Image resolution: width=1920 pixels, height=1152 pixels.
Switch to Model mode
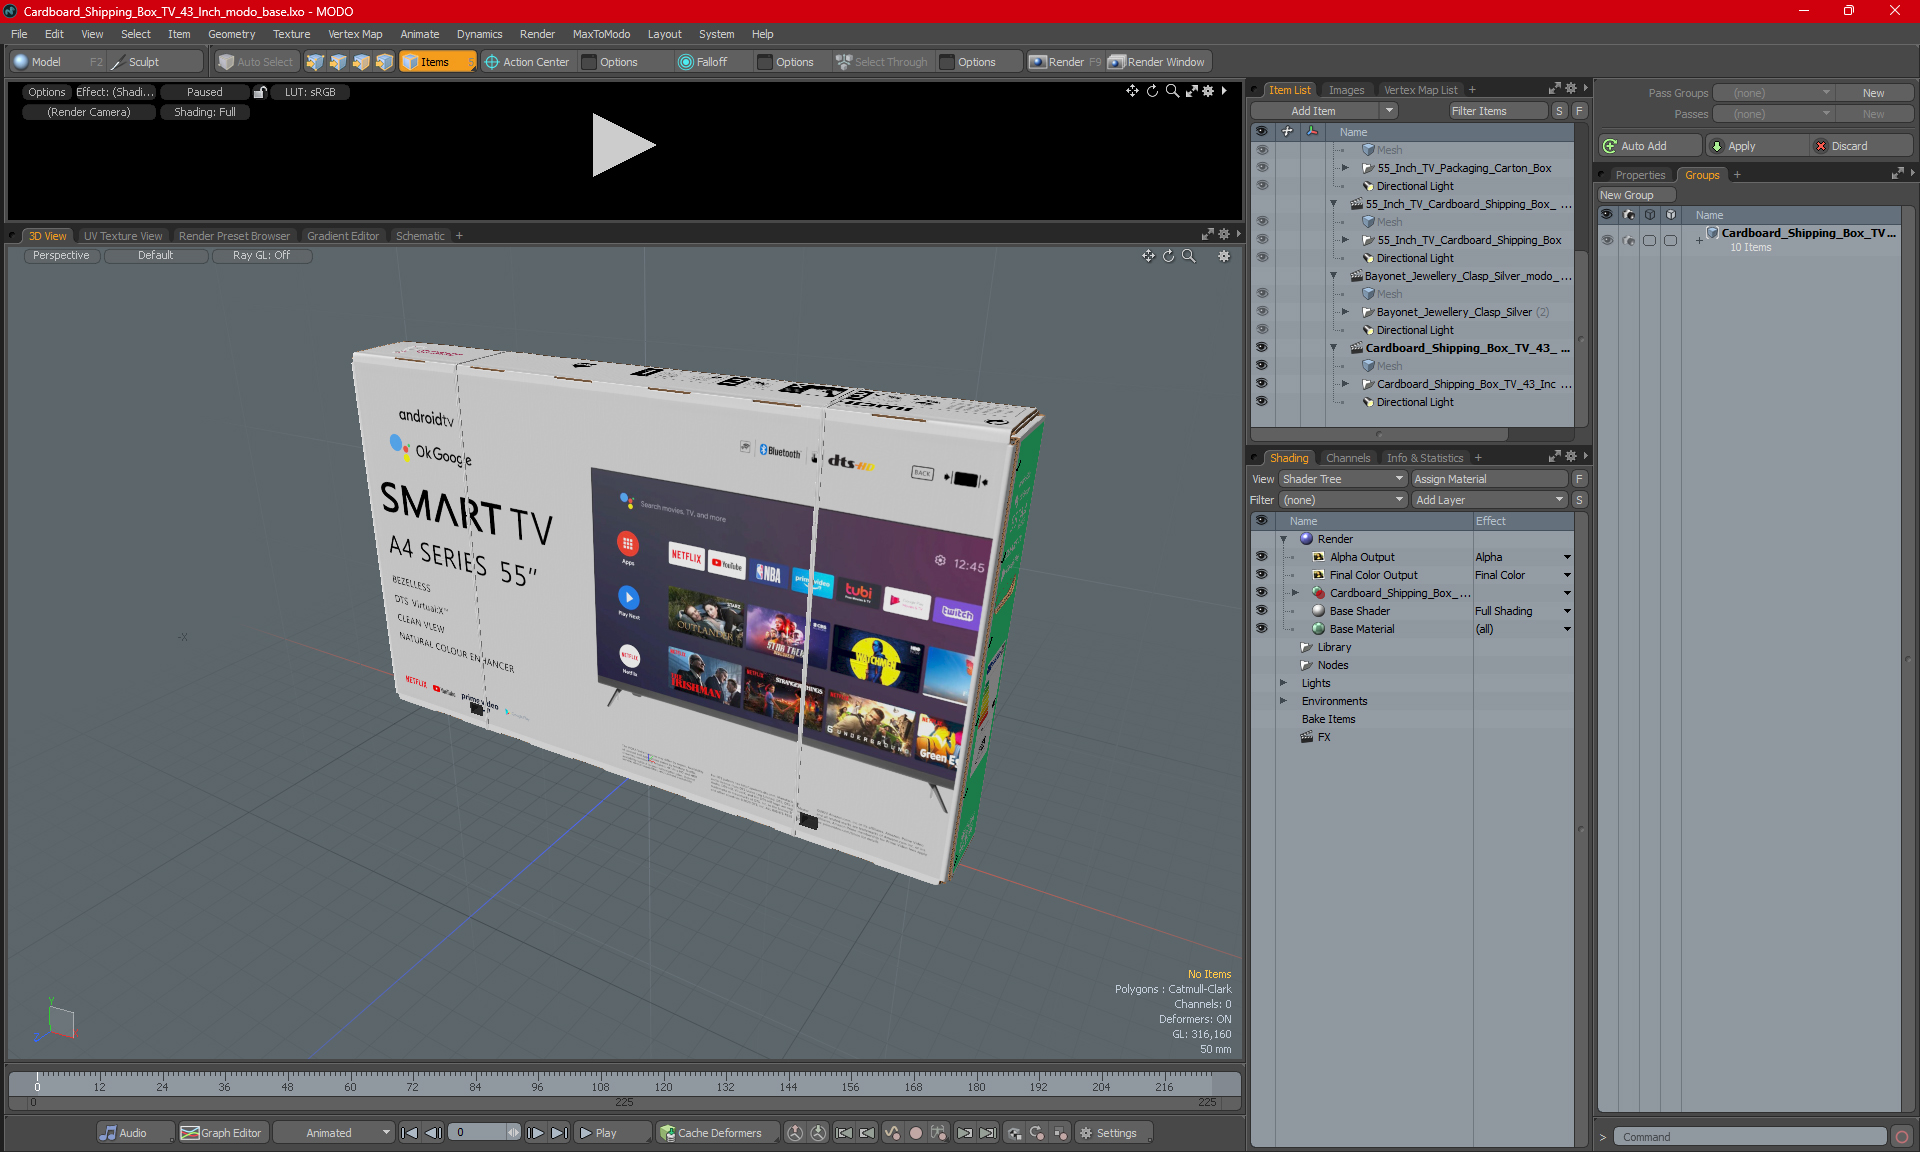[47, 62]
